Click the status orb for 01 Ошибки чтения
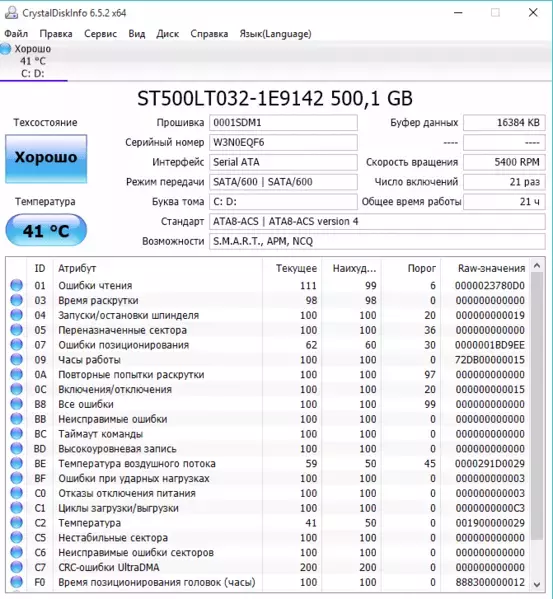 tap(16, 285)
